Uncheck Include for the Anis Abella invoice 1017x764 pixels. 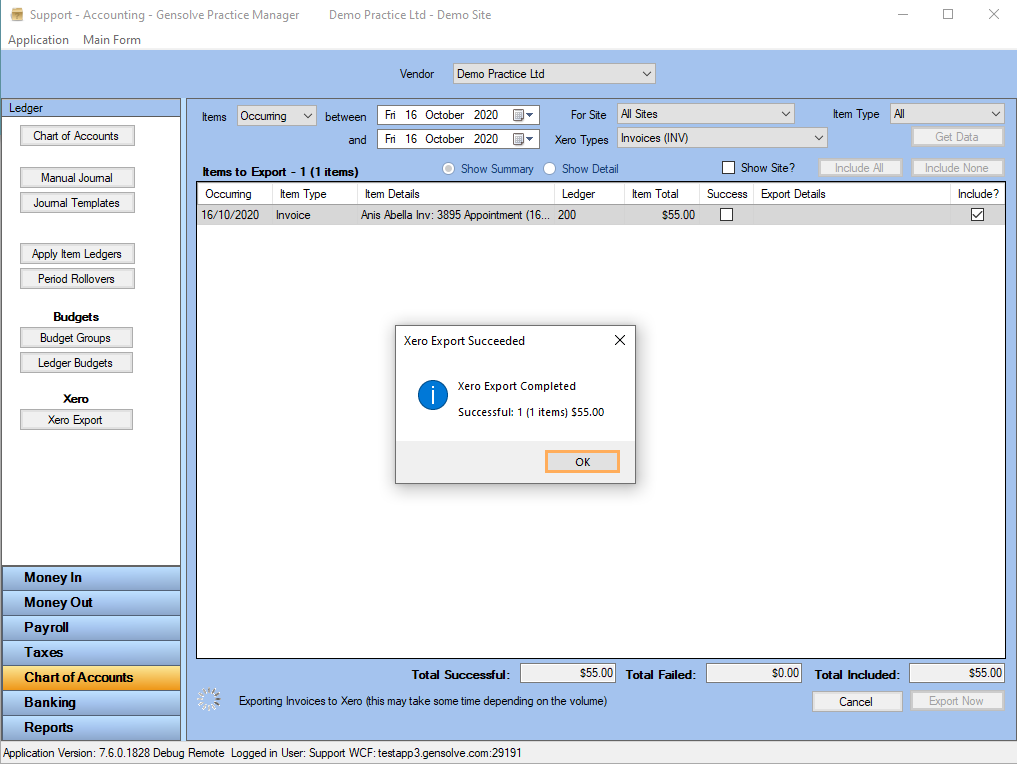pyautogui.click(x=977, y=215)
